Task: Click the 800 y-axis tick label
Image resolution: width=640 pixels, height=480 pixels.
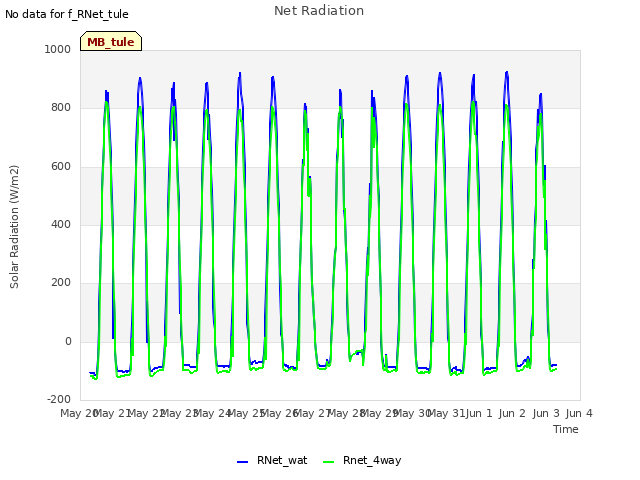Action: click(61, 108)
